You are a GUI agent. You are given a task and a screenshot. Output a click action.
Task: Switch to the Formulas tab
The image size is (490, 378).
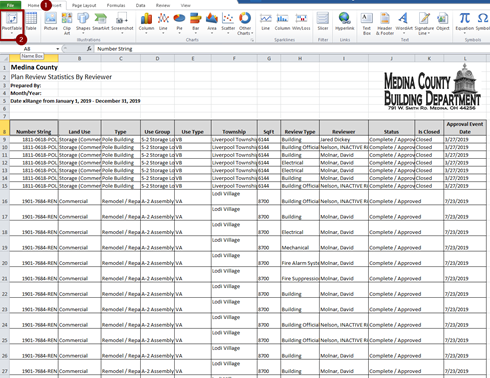[x=116, y=5]
